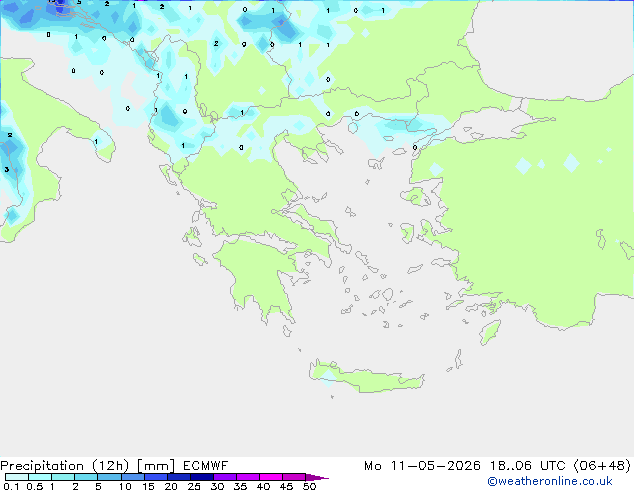Click the legend value '40'
Viewport: 634px width, 490px height.
coord(263,486)
